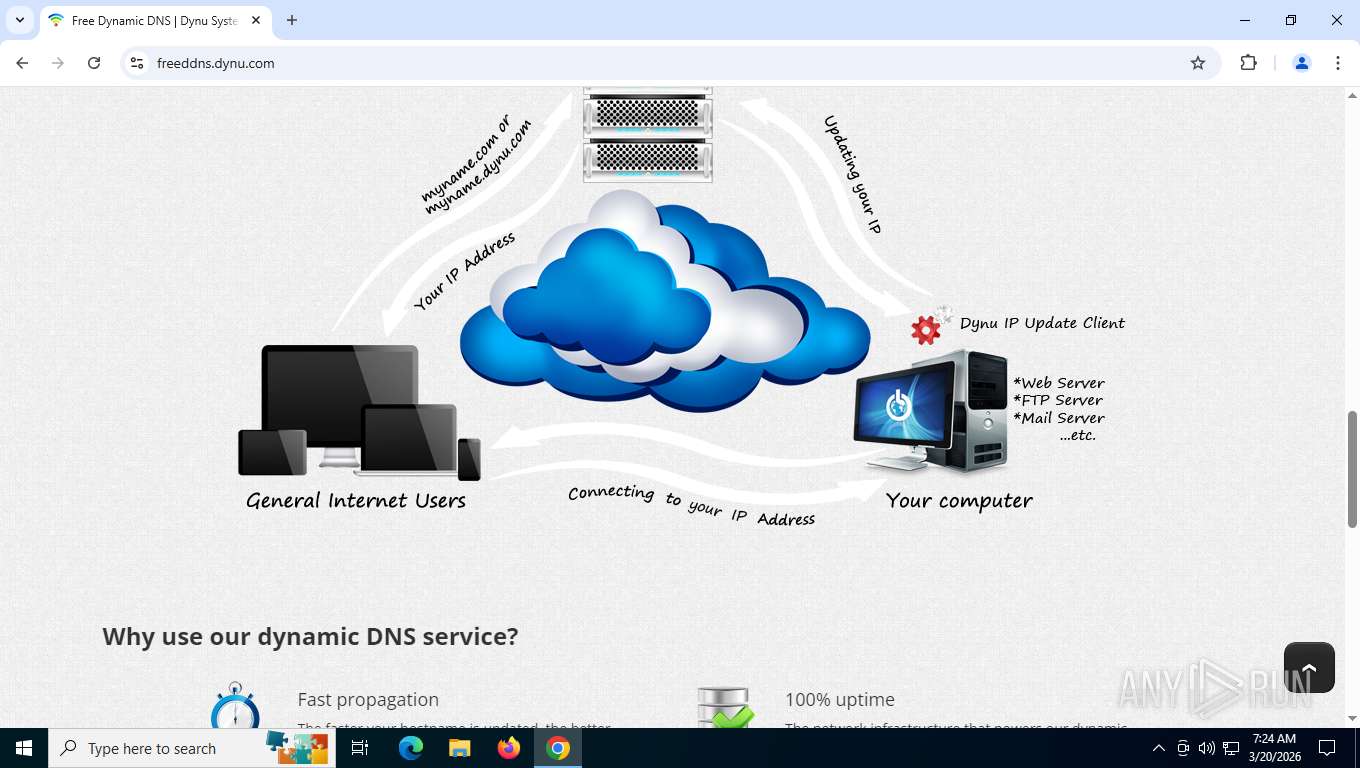This screenshot has width=1360, height=768.
Task: Click the "Updating your IP" text
Action: click(x=852, y=175)
